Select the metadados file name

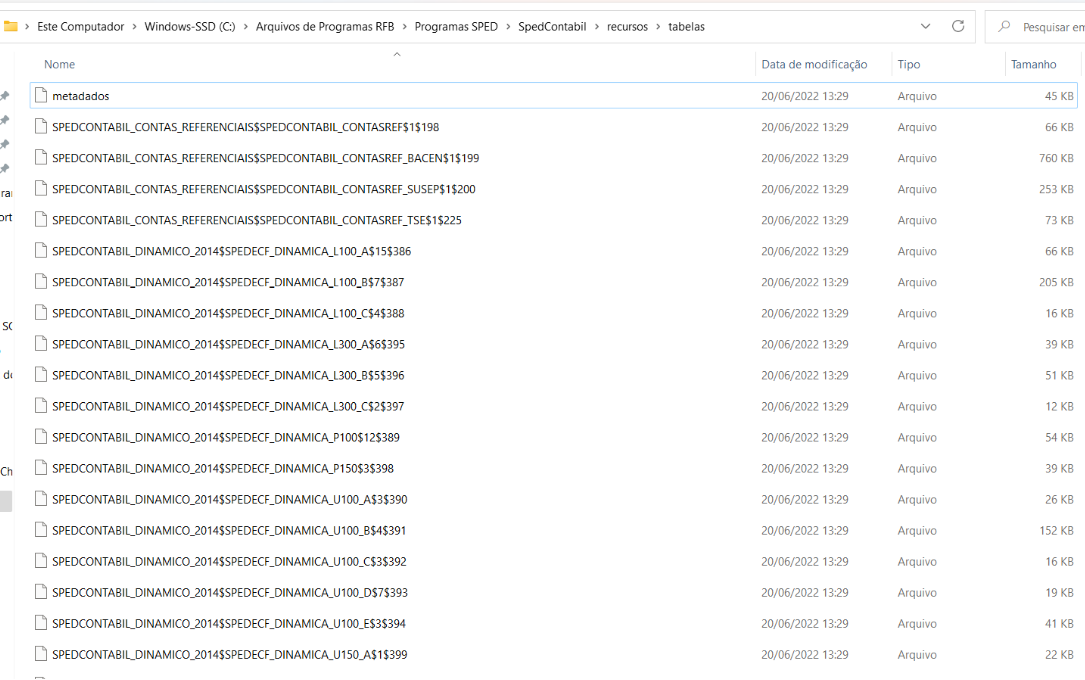(x=81, y=96)
